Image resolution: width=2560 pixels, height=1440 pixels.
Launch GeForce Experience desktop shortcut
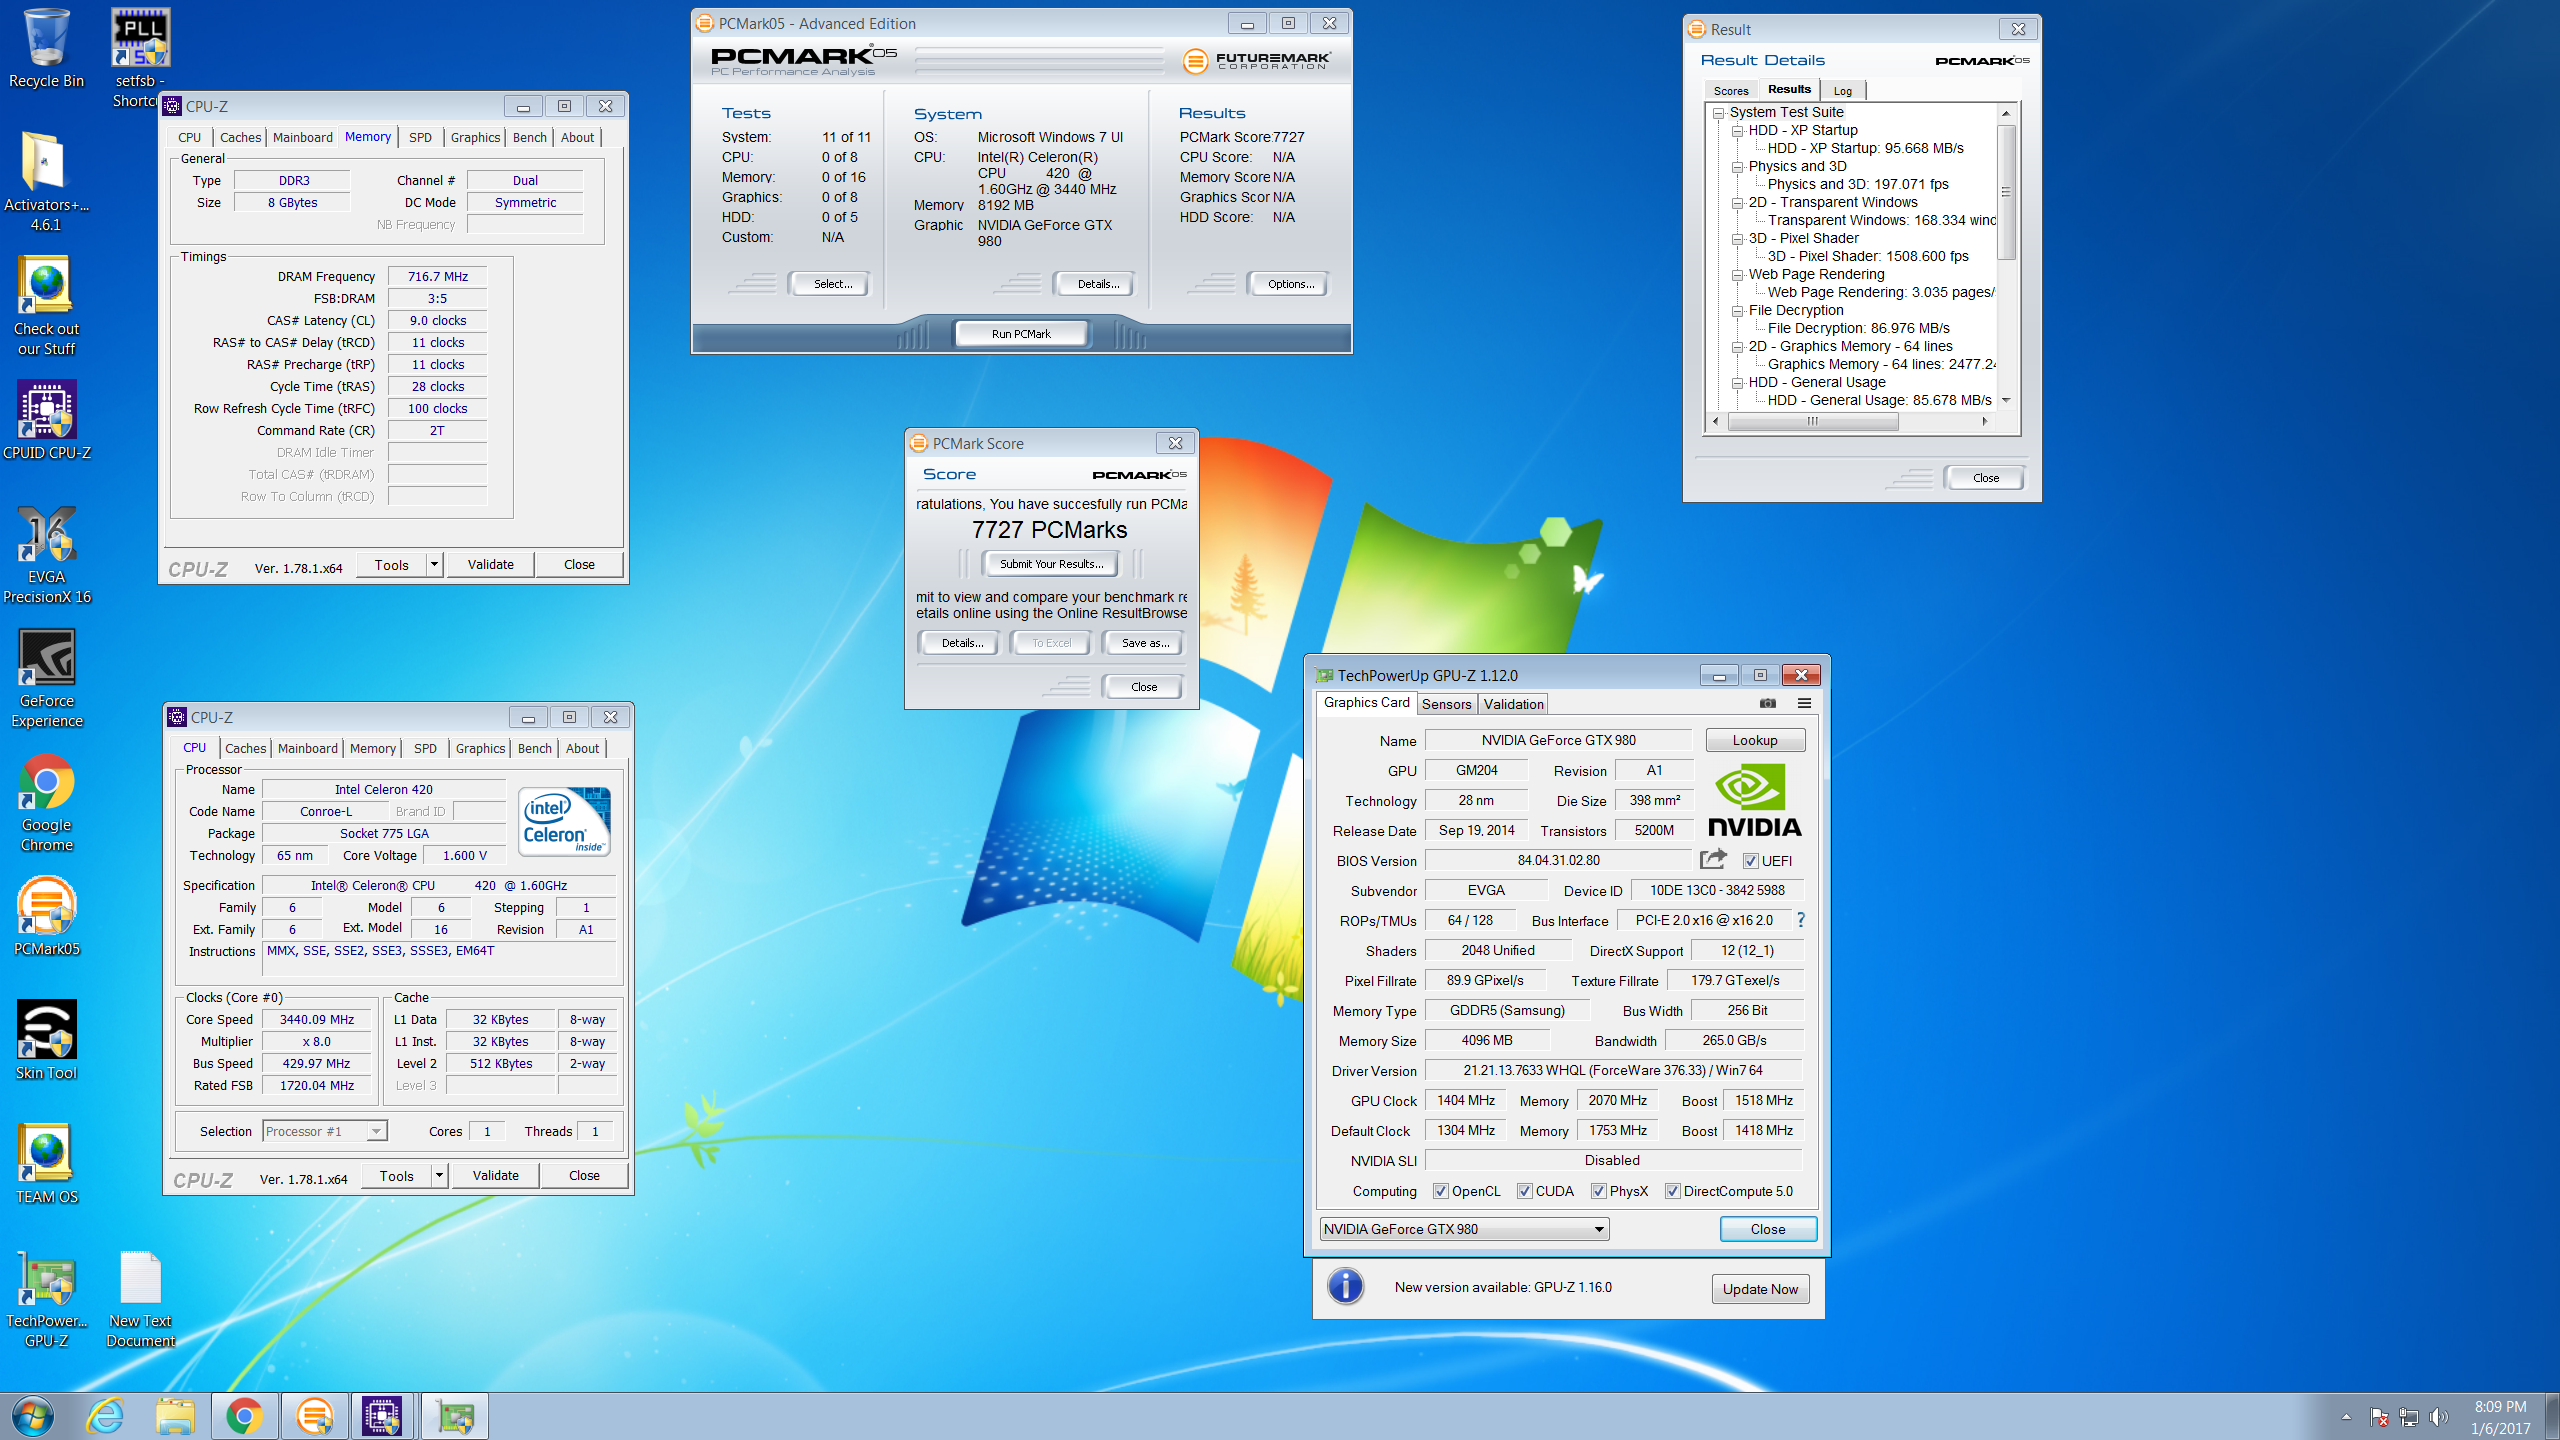click(46, 677)
